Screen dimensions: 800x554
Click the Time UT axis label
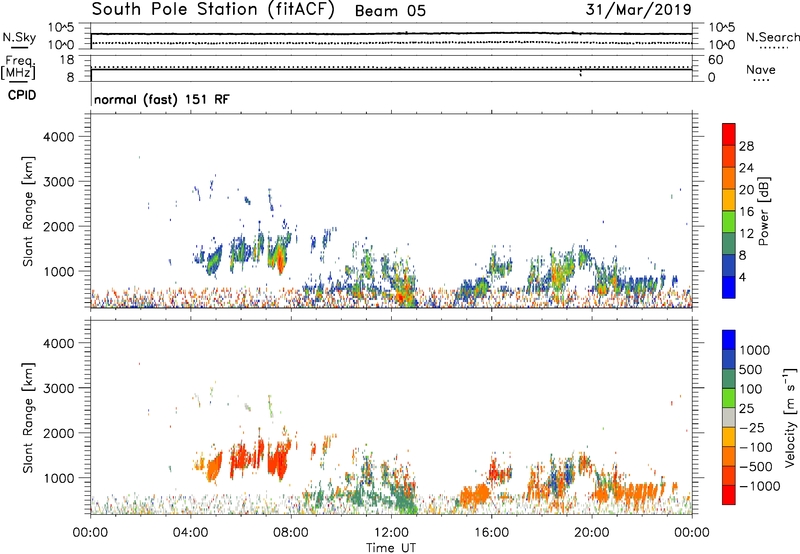(x=391, y=548)
